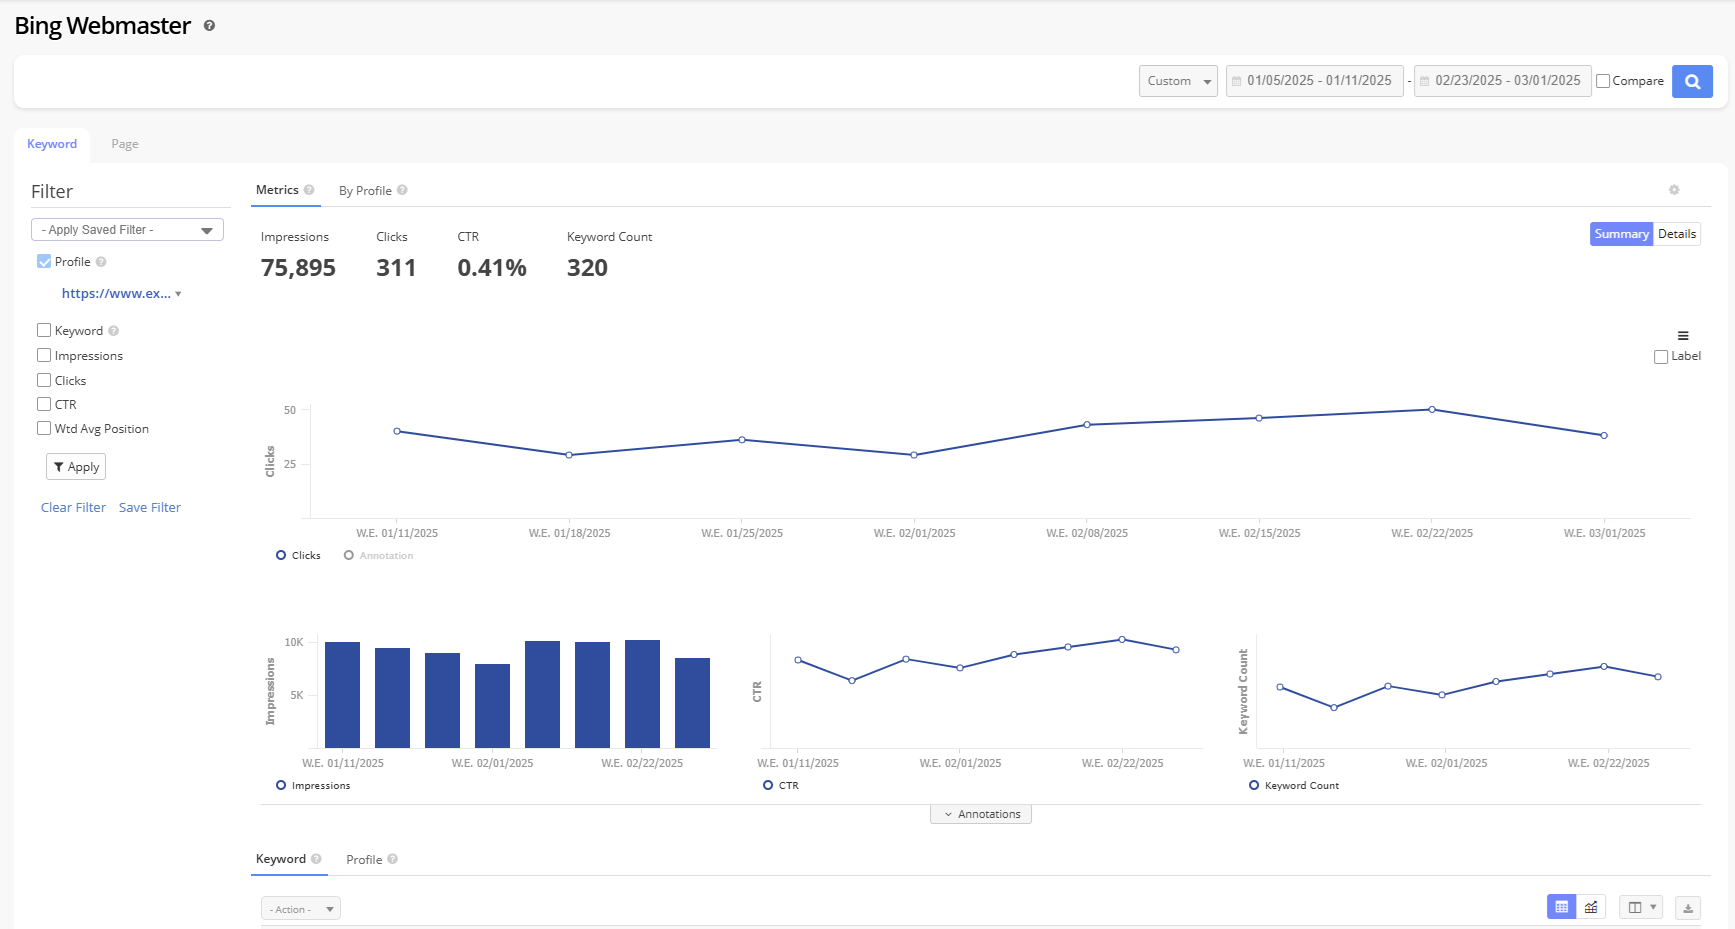Click the blue search magnifier button

pyautogui.click(x=1692, y=81)
